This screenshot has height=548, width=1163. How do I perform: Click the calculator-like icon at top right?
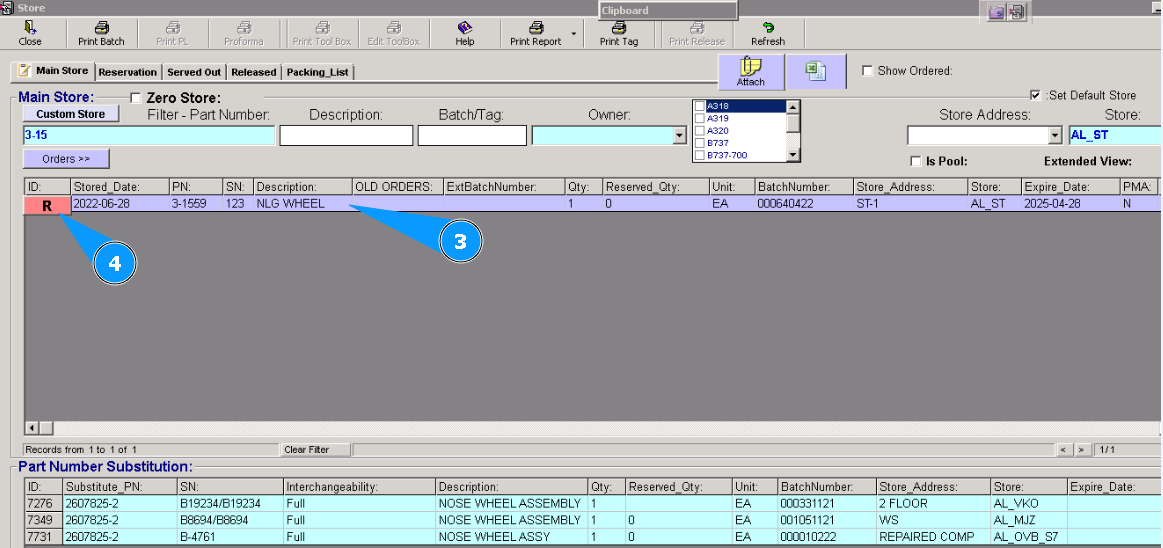pyautogui.click(x=1017, y=13)
